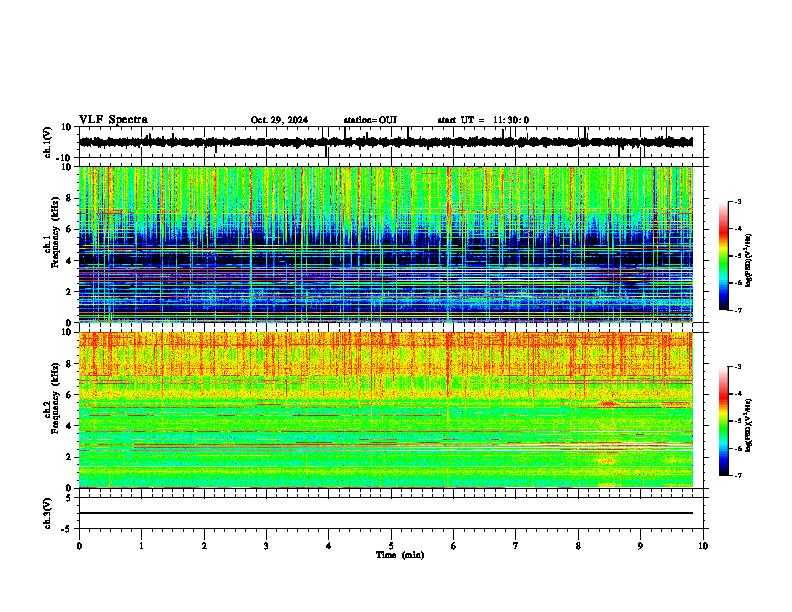Click the ch.1(V) waveform axis label

pyautogui.click(x=48, y=142)
